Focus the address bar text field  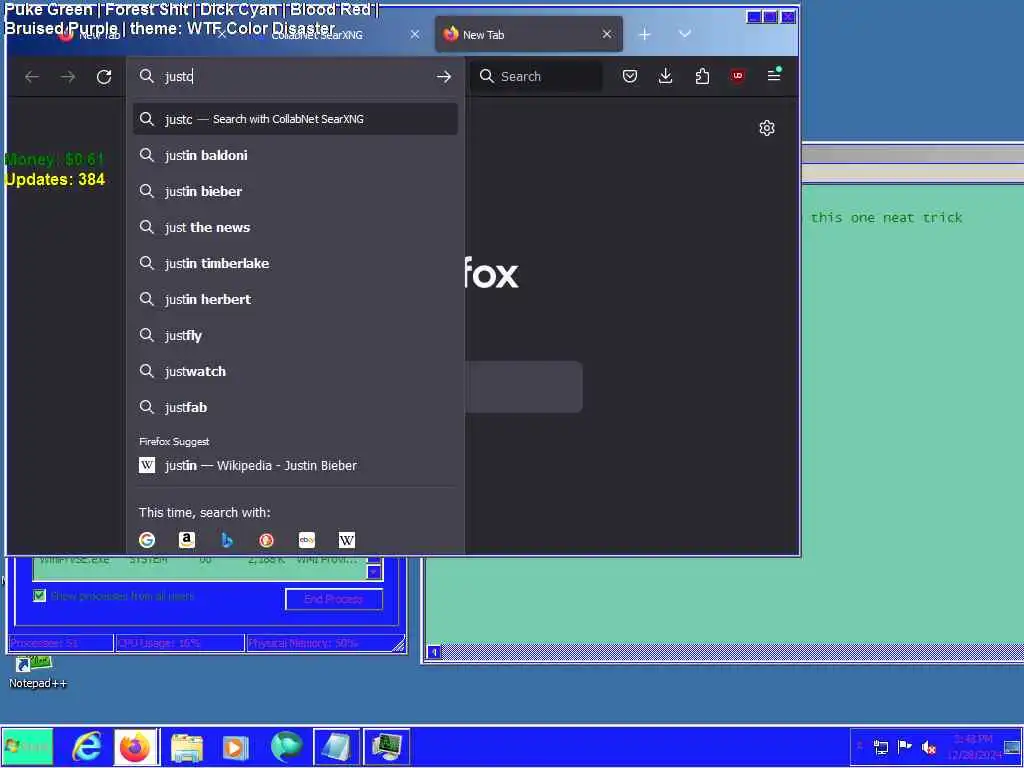point(297,77)
